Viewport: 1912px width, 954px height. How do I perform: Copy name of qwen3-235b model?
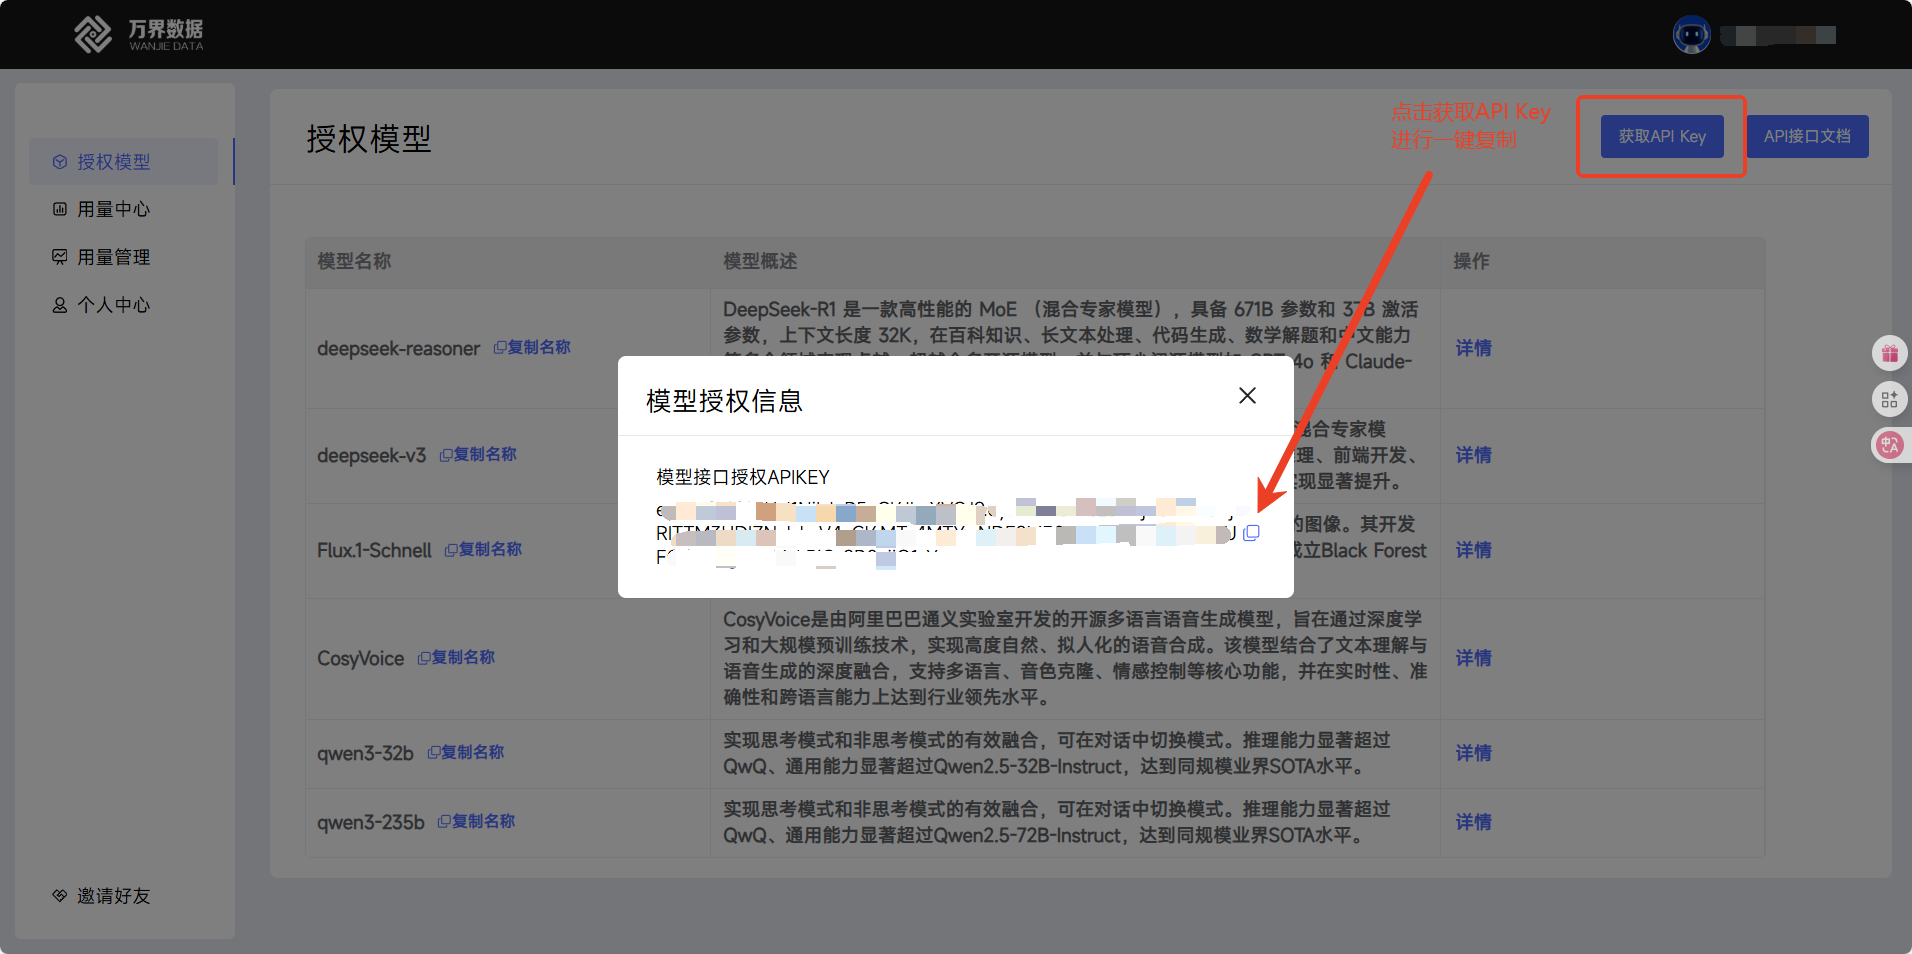click(476, 821)
